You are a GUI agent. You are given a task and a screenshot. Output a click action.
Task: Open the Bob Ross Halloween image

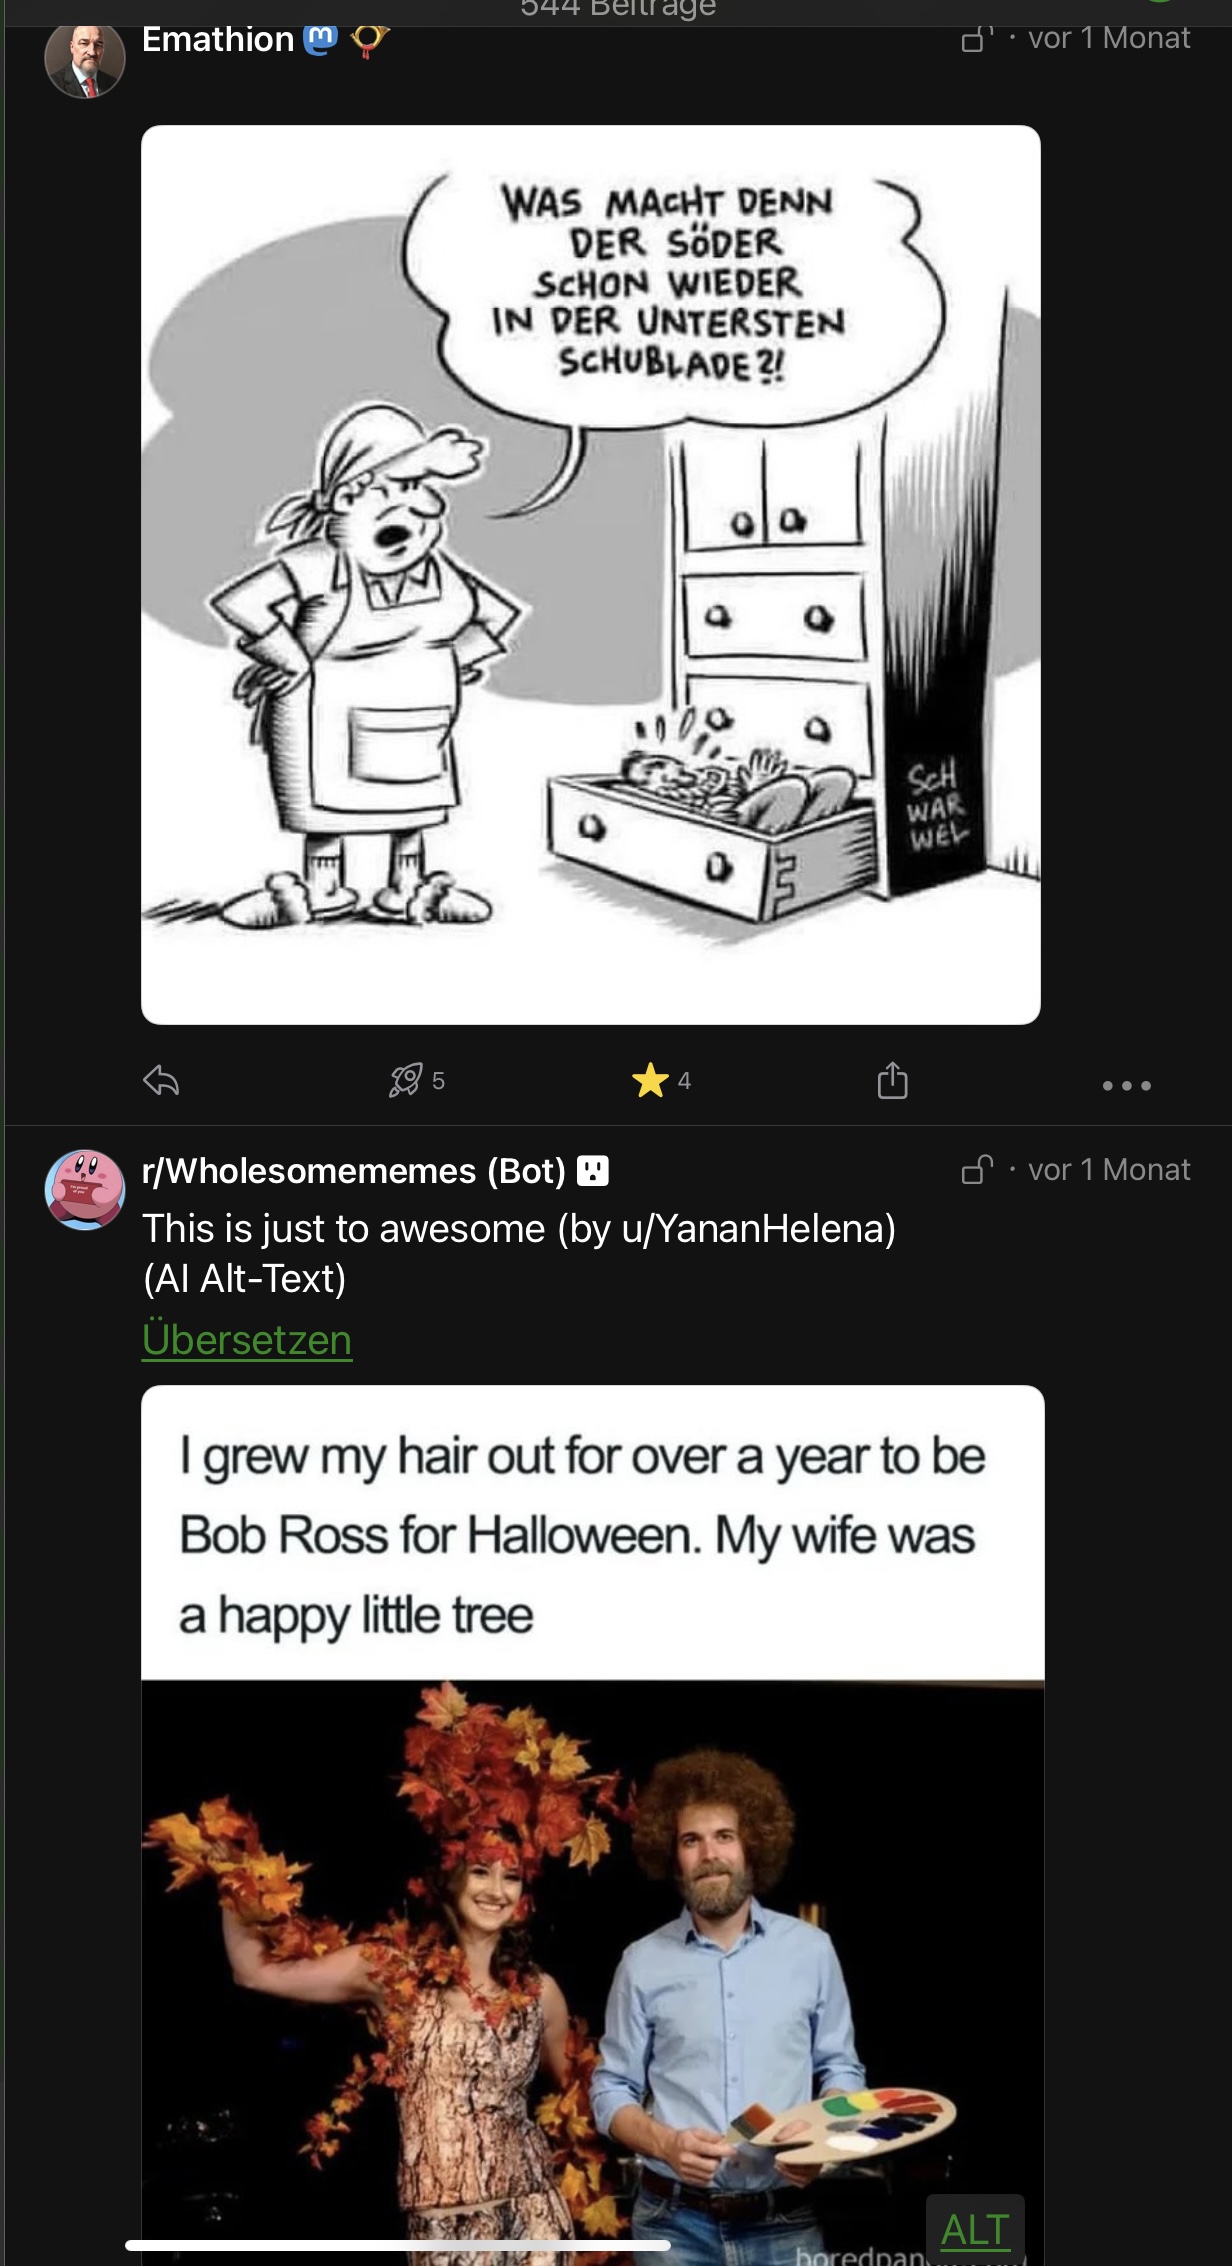click(592, 1900)
